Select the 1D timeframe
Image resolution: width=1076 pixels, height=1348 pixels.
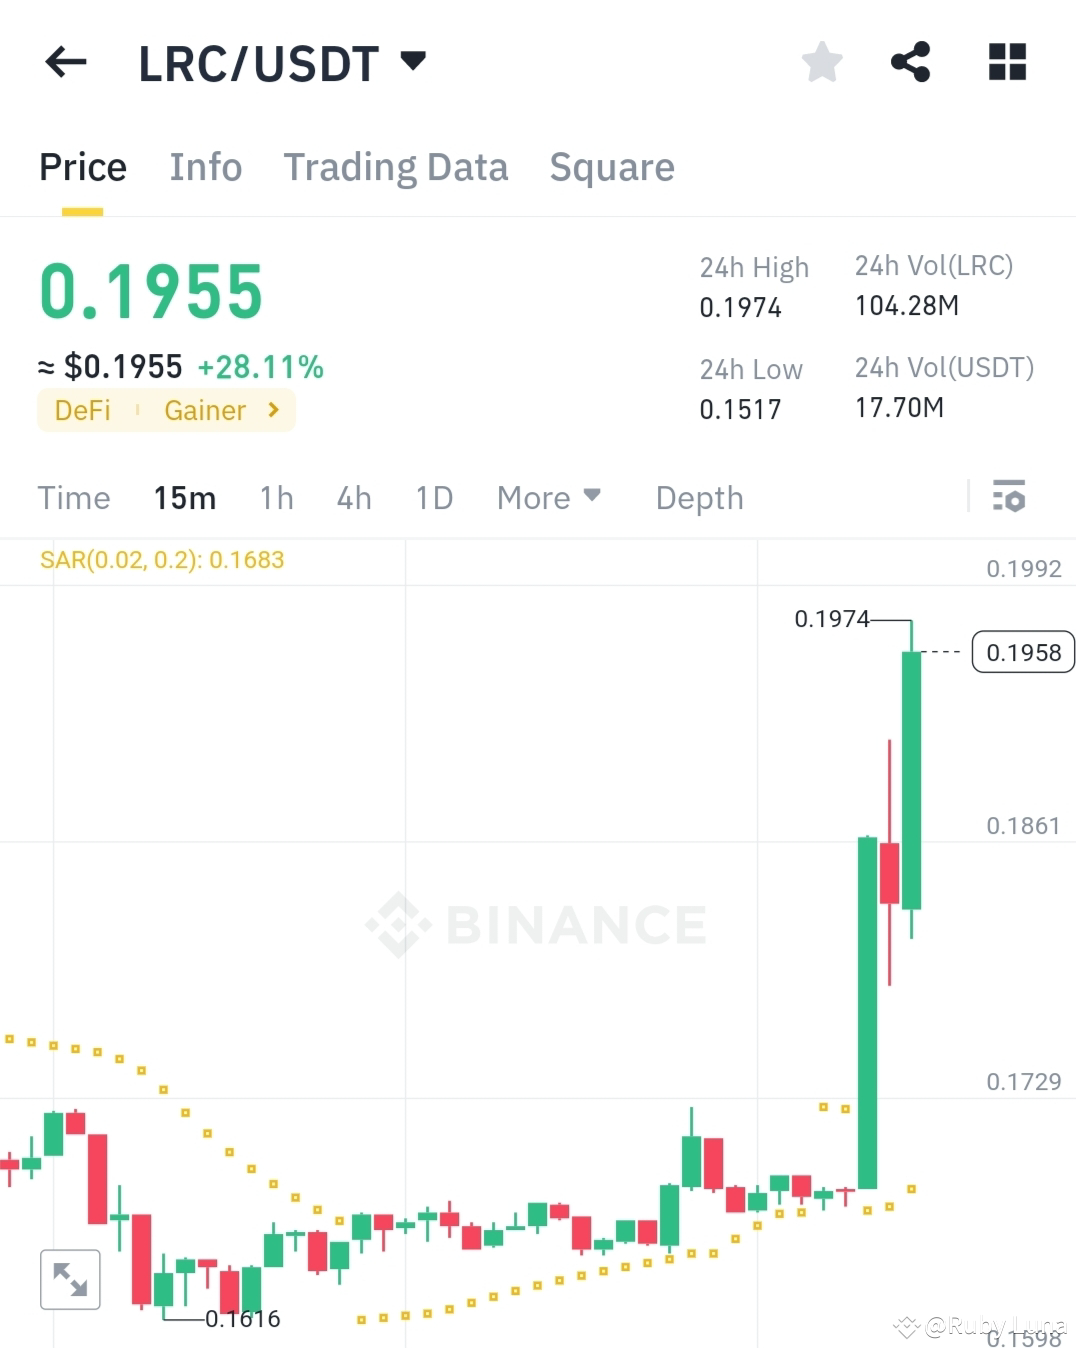click(x=434, y=497)
